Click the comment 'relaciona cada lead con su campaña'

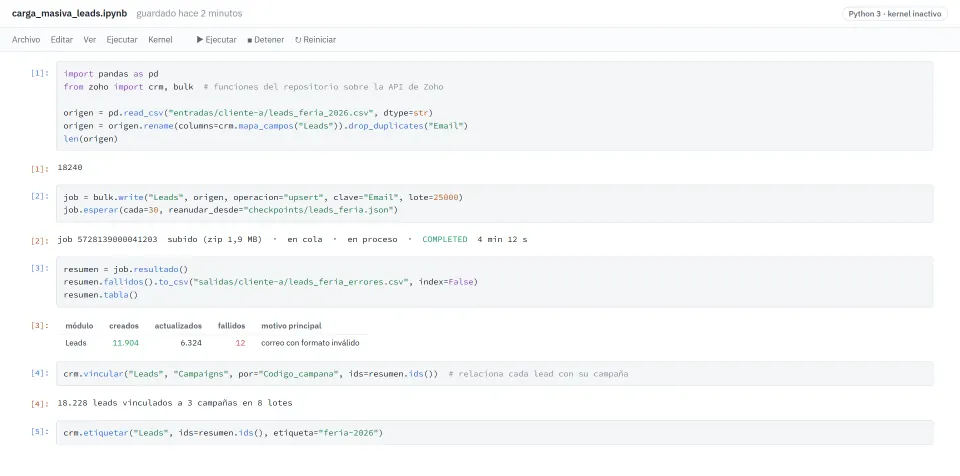pos(538,374)
